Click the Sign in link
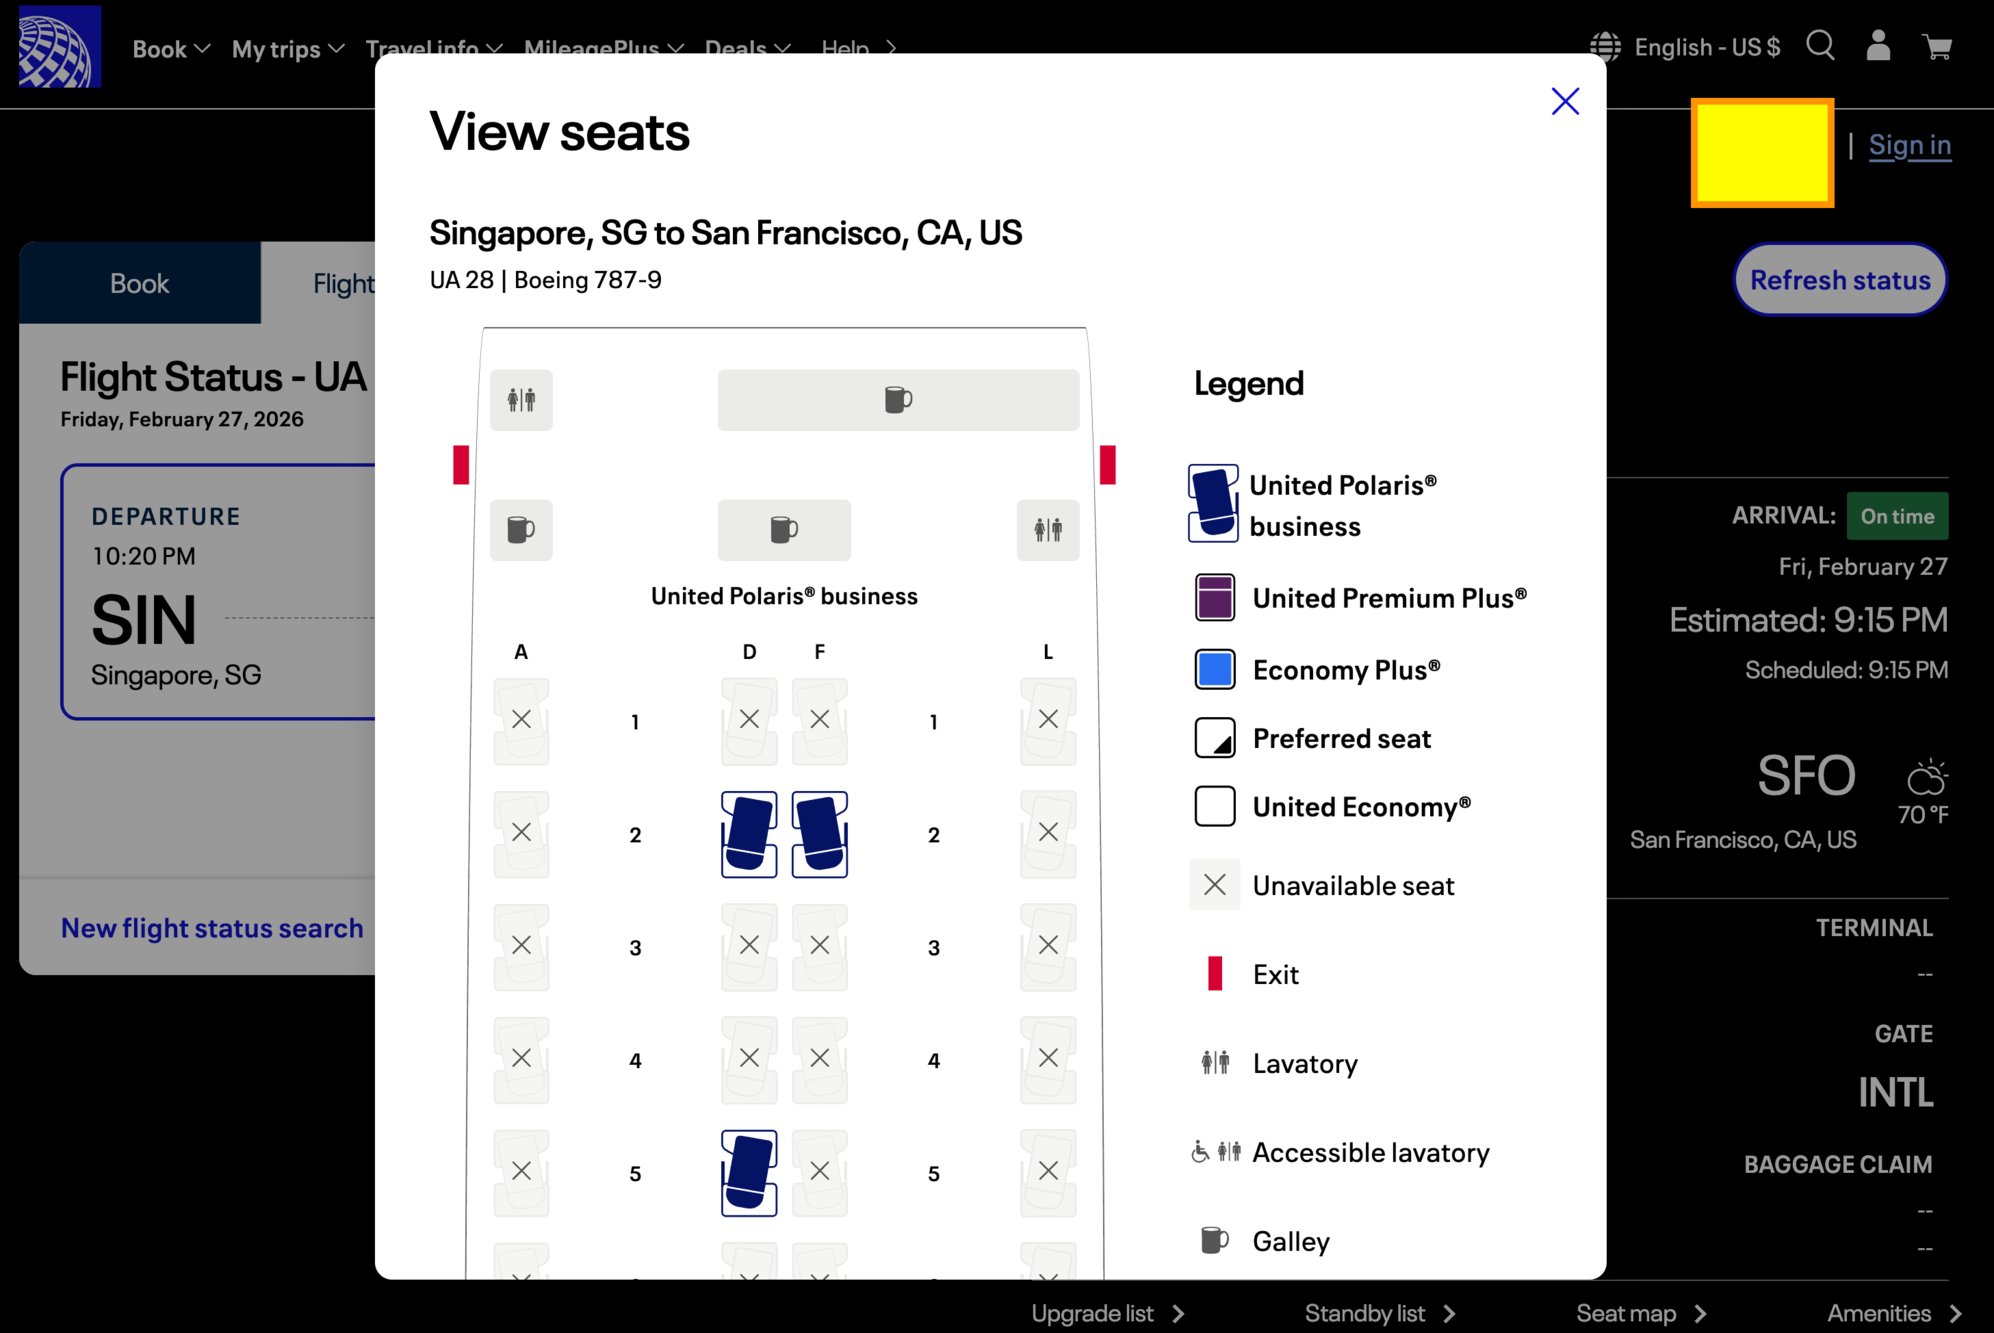Screen dimensions: 1994x1333 point(1909,146)
